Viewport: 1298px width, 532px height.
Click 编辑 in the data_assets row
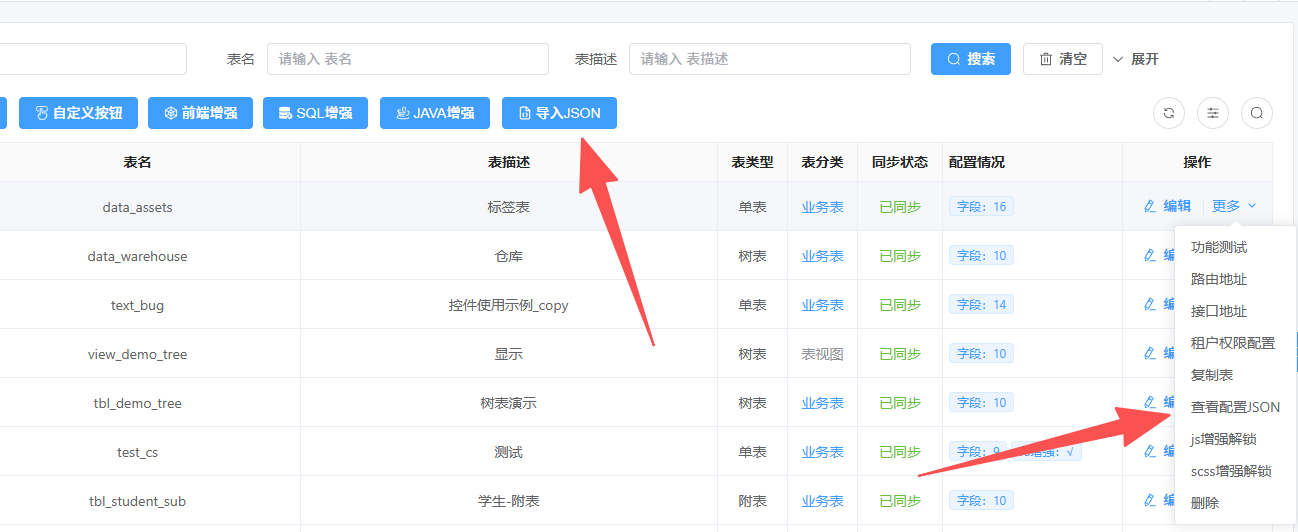click(1167, 206)
